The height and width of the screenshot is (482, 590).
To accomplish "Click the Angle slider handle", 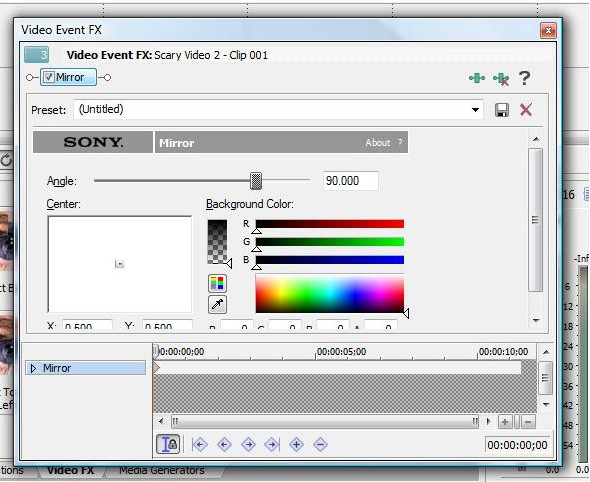I will [x=256, y=181].
